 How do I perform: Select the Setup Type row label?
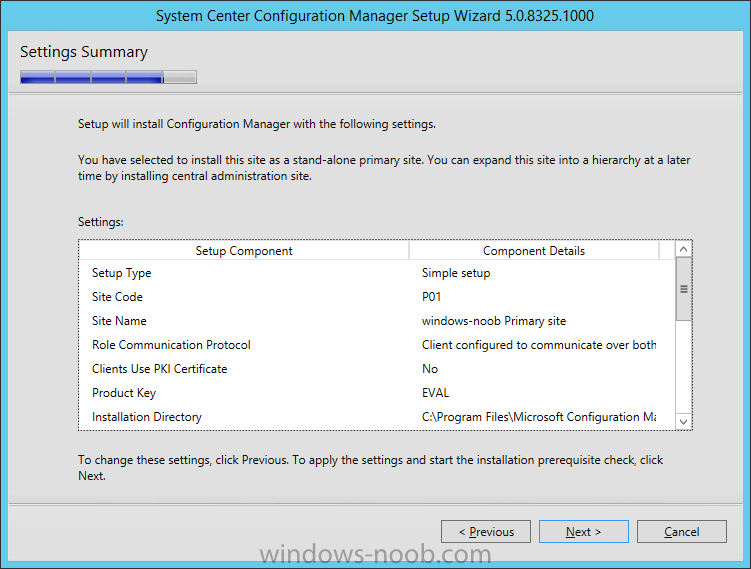tap(122, 273)
